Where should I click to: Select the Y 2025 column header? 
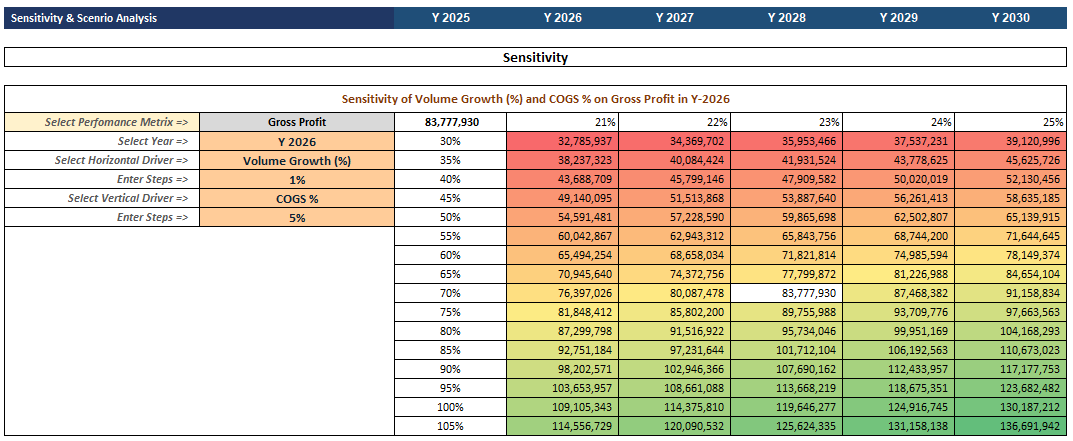point(451,18)
